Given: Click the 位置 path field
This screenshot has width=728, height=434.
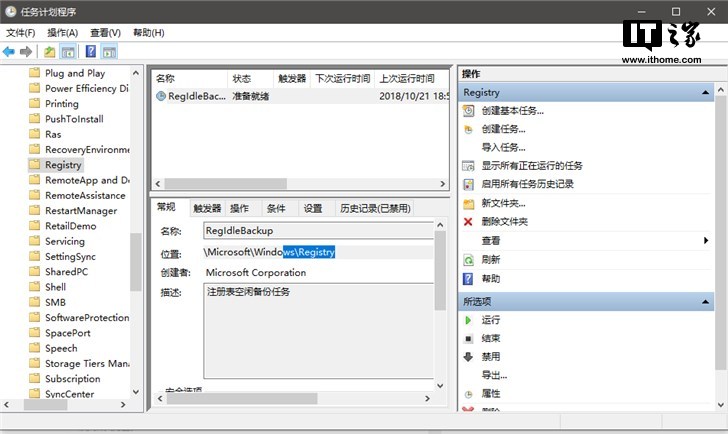Looking at the screenshot, I should tap(318, 252).
